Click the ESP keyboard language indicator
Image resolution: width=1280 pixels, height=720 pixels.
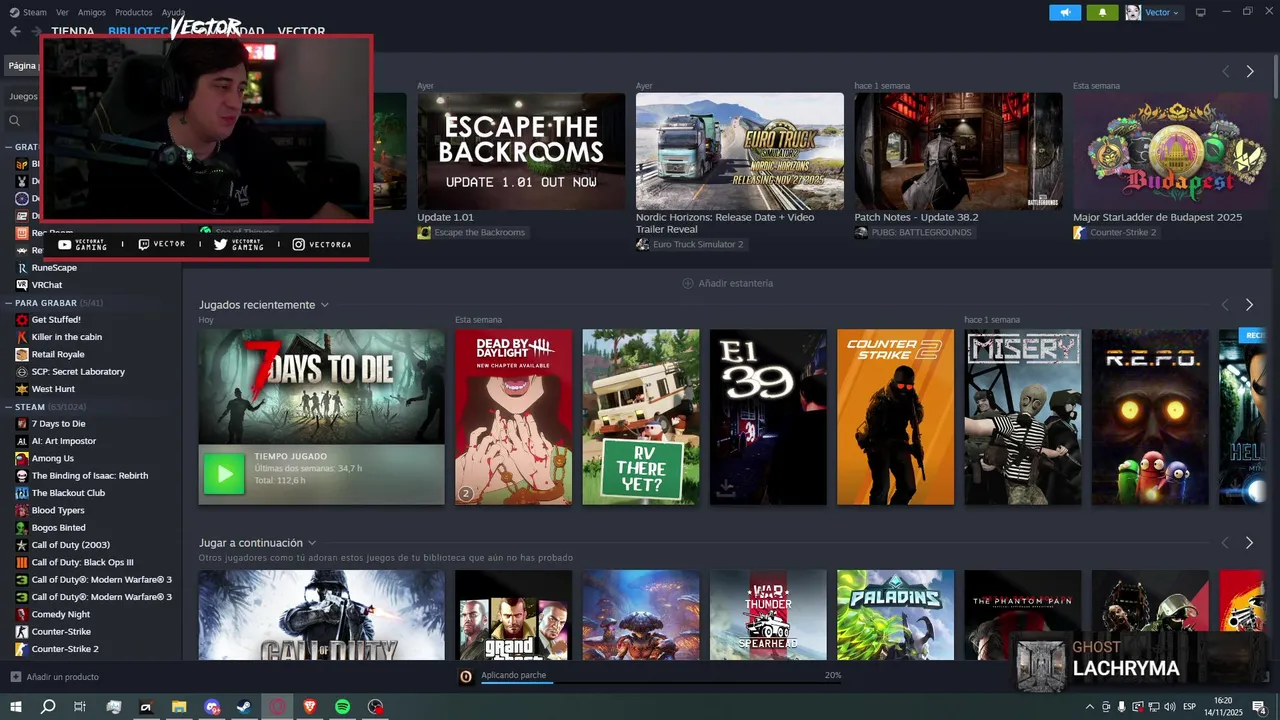(1189, 707)
